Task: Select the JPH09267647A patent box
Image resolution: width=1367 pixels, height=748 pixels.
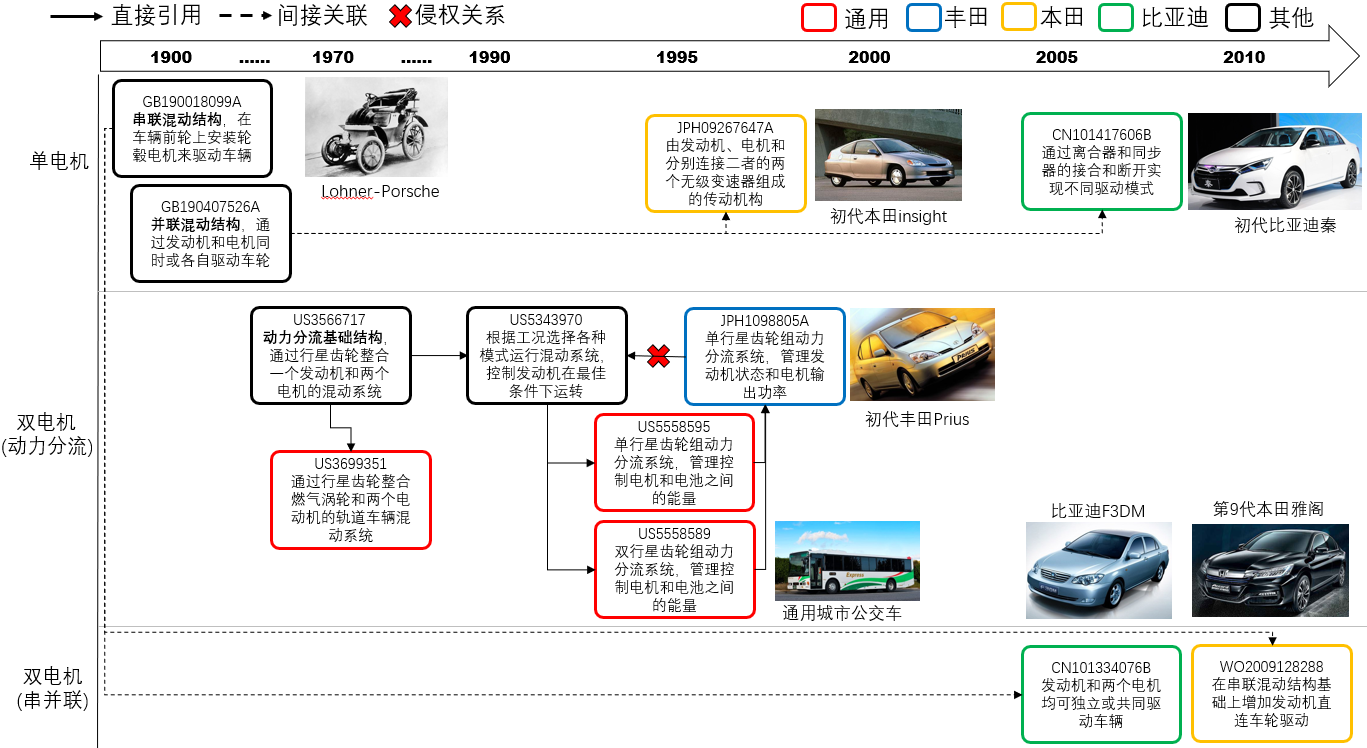Action: (726, 163)
